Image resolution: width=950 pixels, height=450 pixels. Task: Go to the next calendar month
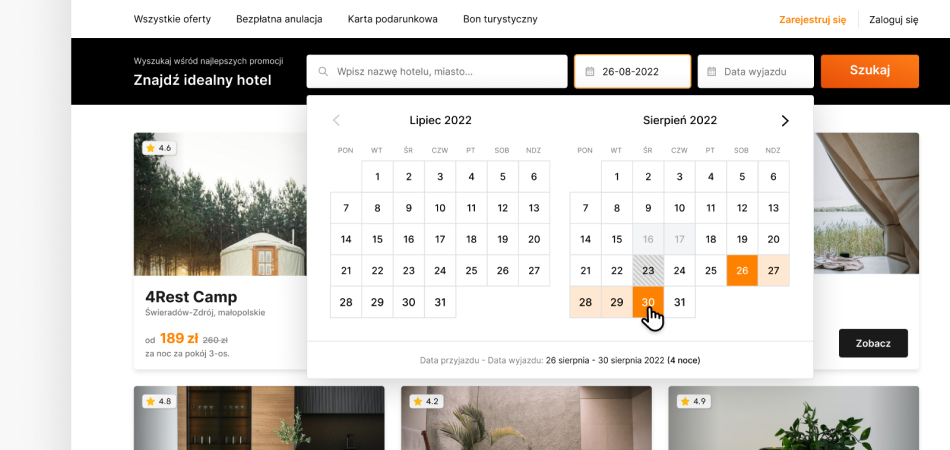tap(785, 121)
